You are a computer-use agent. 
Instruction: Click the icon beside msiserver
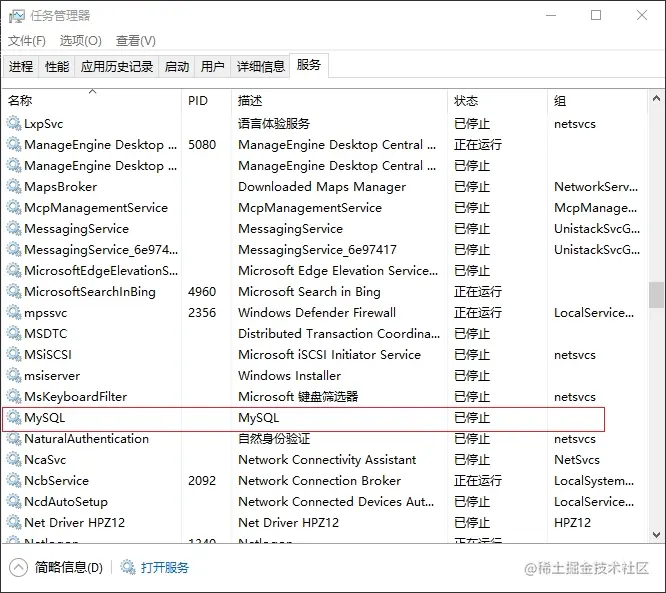(x=14, y=375)
